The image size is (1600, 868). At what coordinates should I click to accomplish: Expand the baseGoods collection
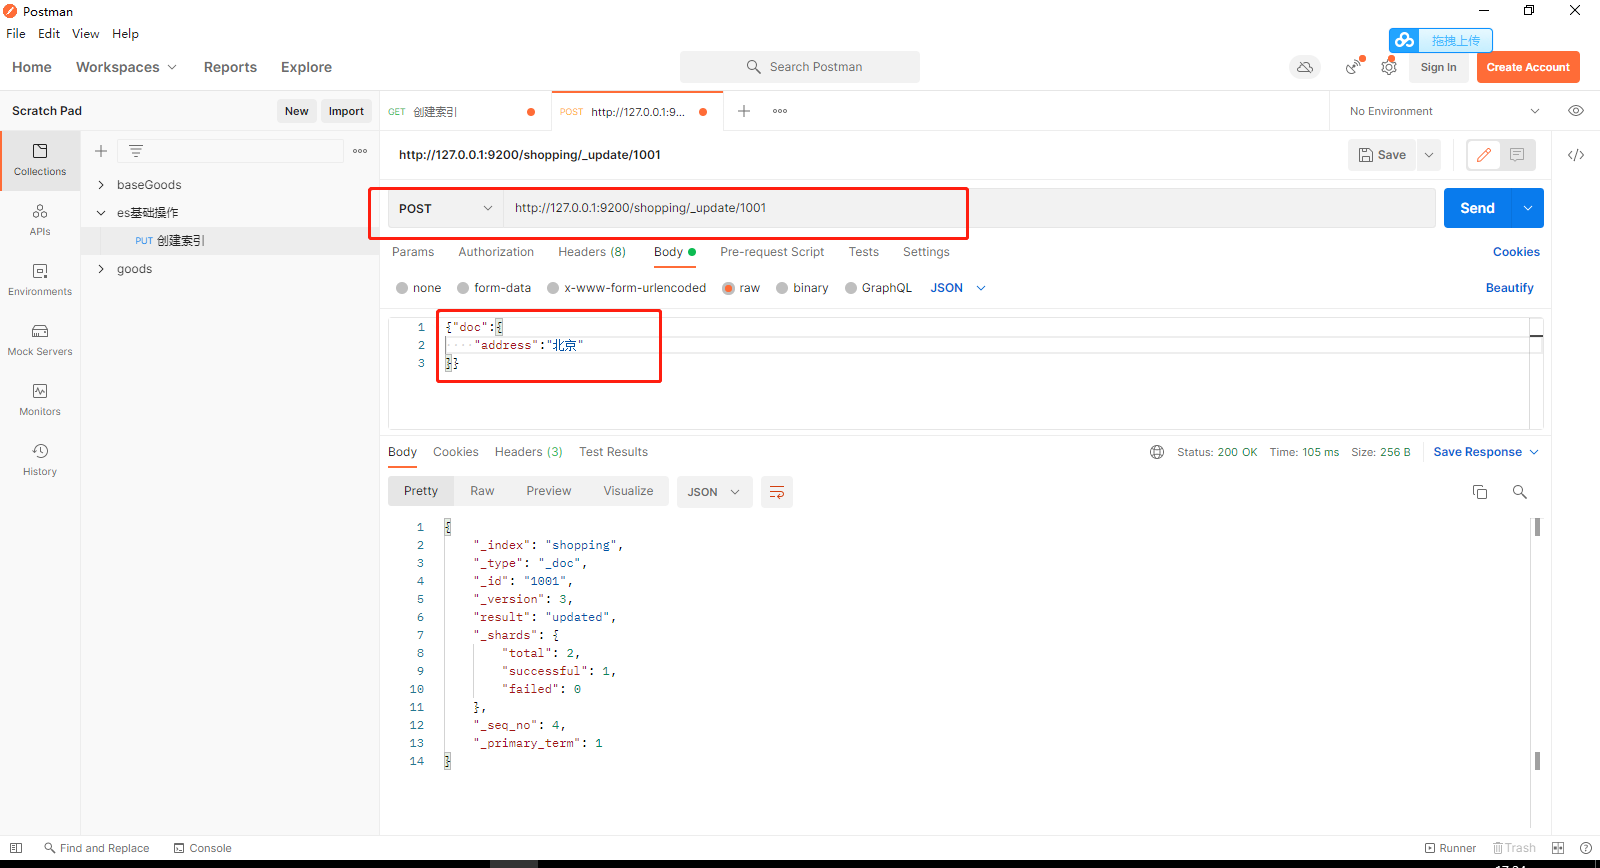tap(101, 185)
